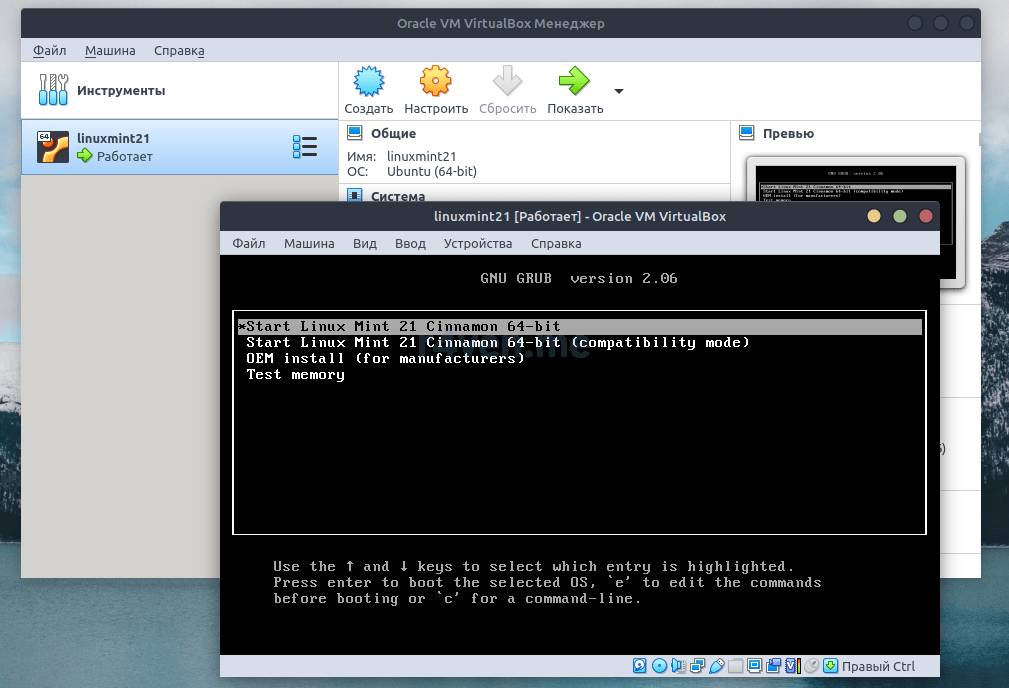Open the linuxmint21 machine tools list menu
The height and width of the screenshot is (688, 1009).
[304, 147]
